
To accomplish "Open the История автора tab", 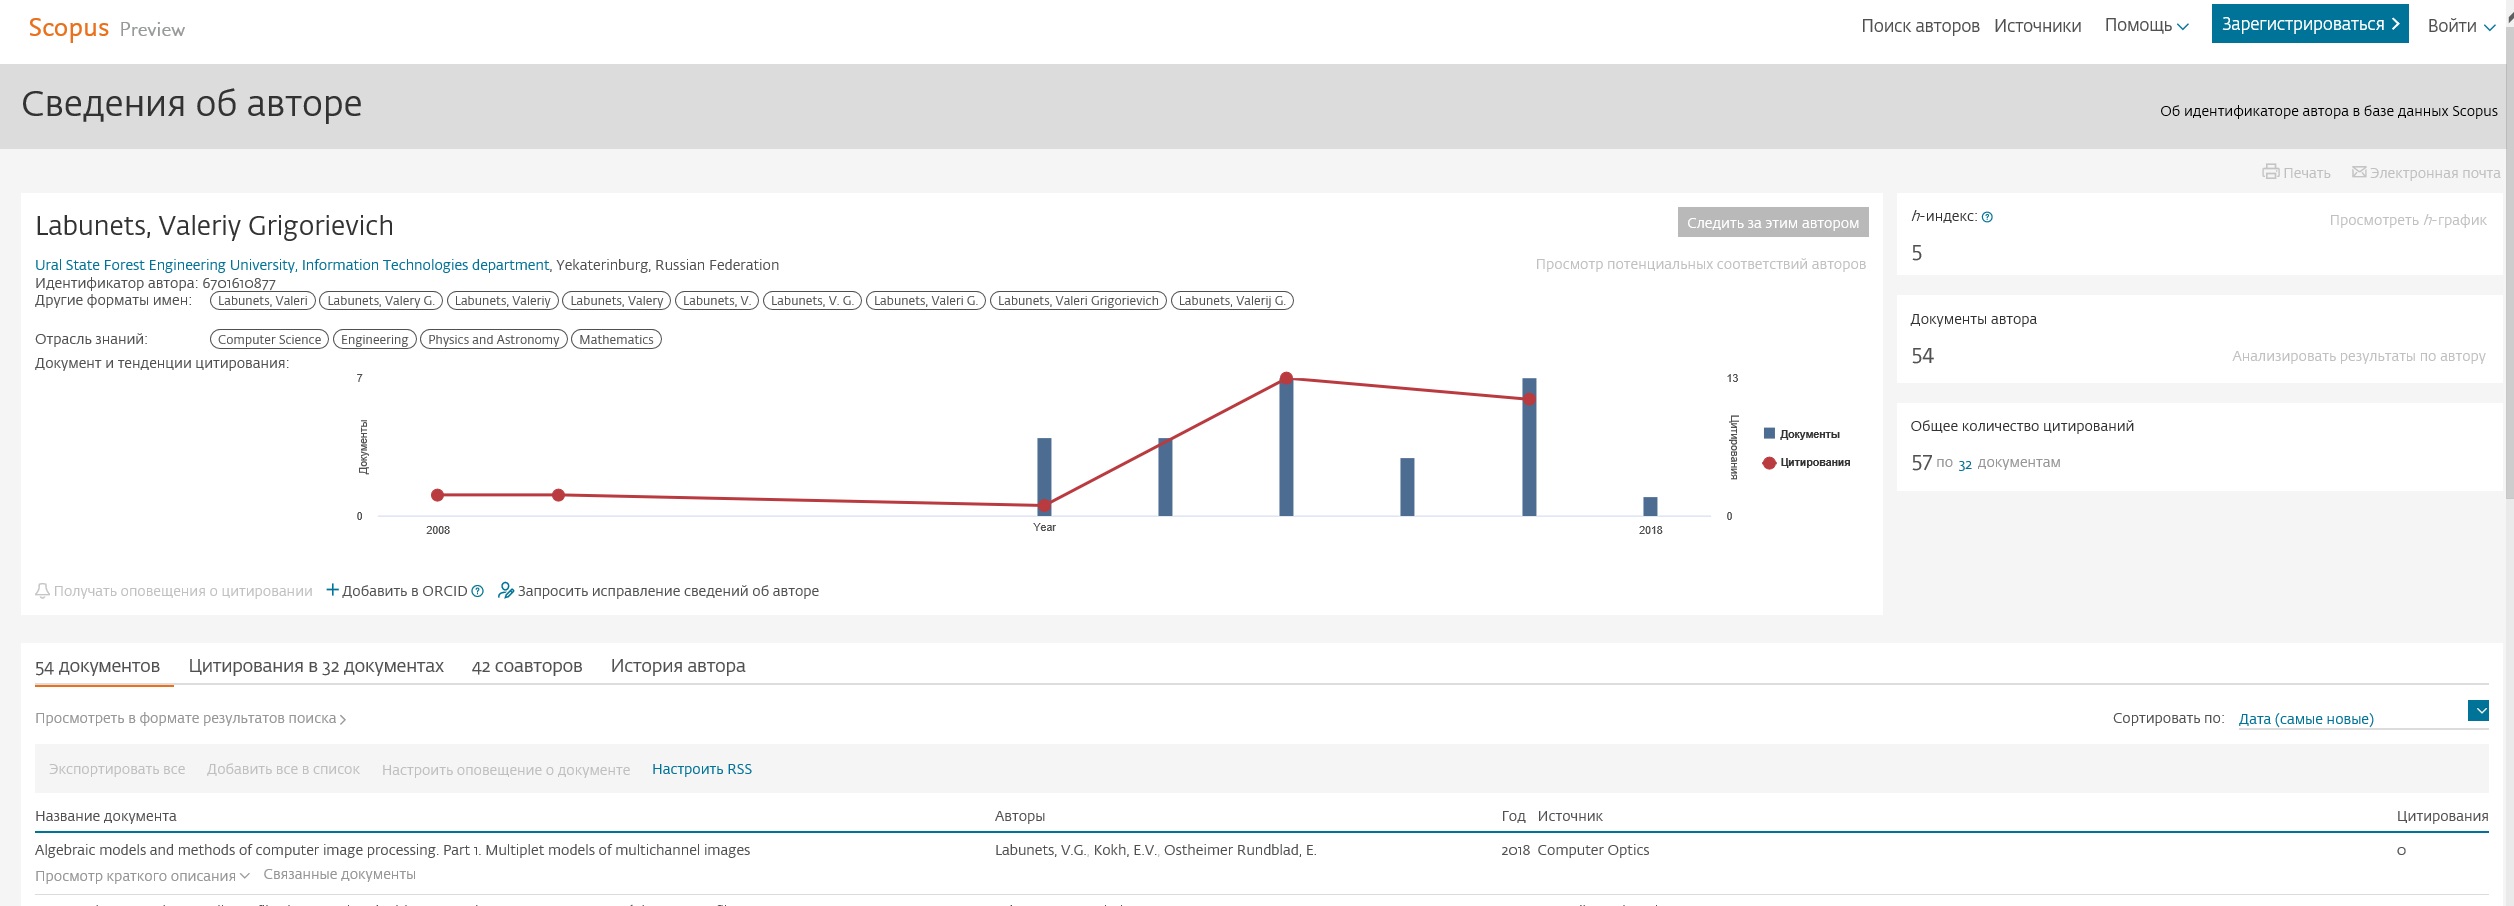I will pyautogui.click(x=677, y=666).
